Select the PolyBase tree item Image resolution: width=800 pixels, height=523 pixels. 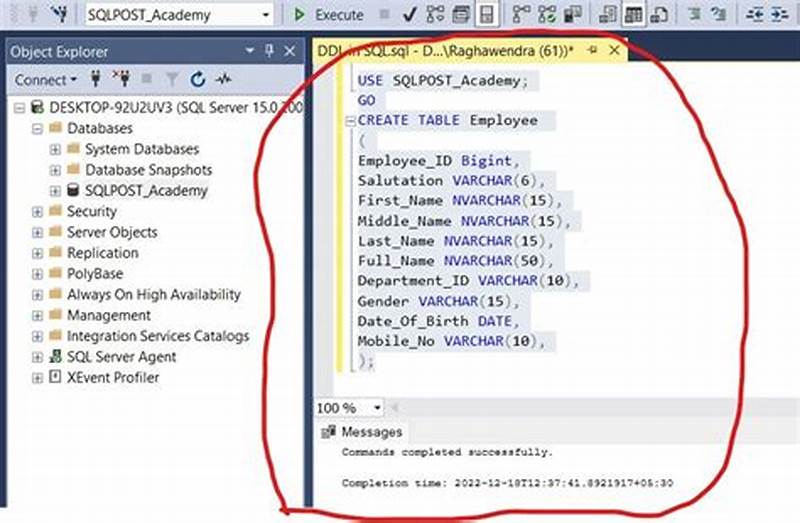(x=95, y=274)
